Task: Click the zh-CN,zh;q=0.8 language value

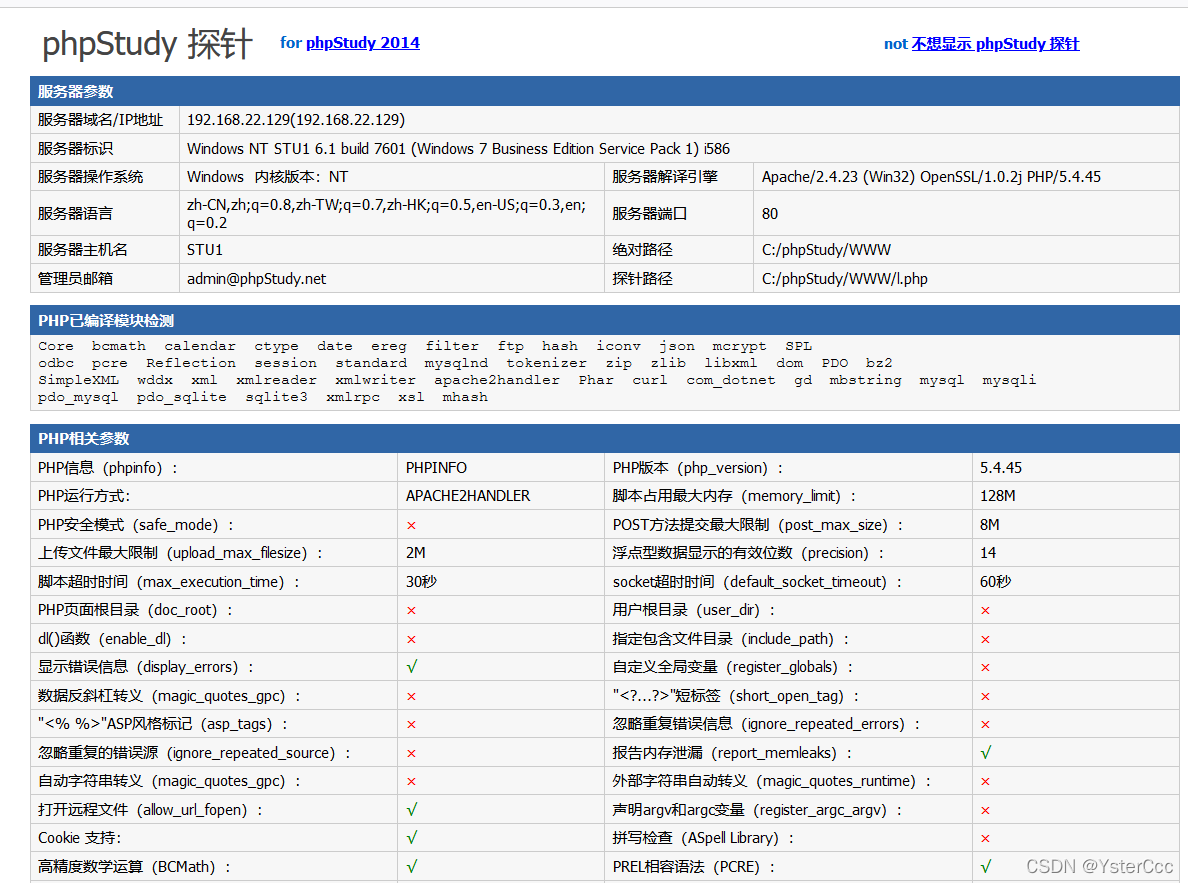Action: click(386, 214)
